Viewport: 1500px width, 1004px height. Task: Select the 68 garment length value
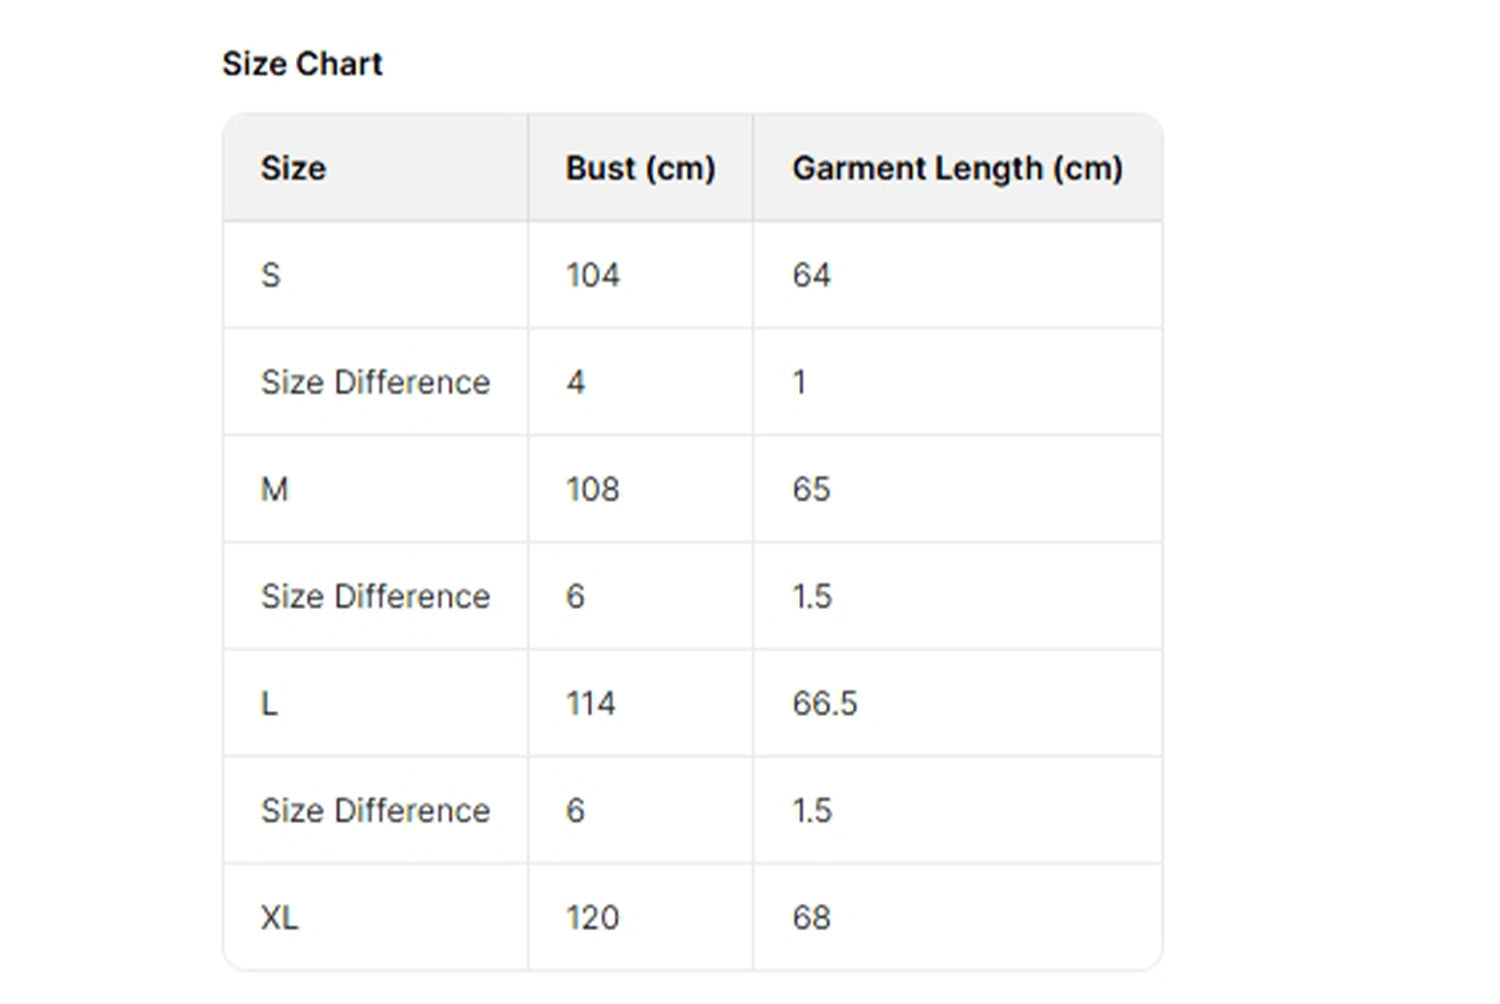click(811, 918)
